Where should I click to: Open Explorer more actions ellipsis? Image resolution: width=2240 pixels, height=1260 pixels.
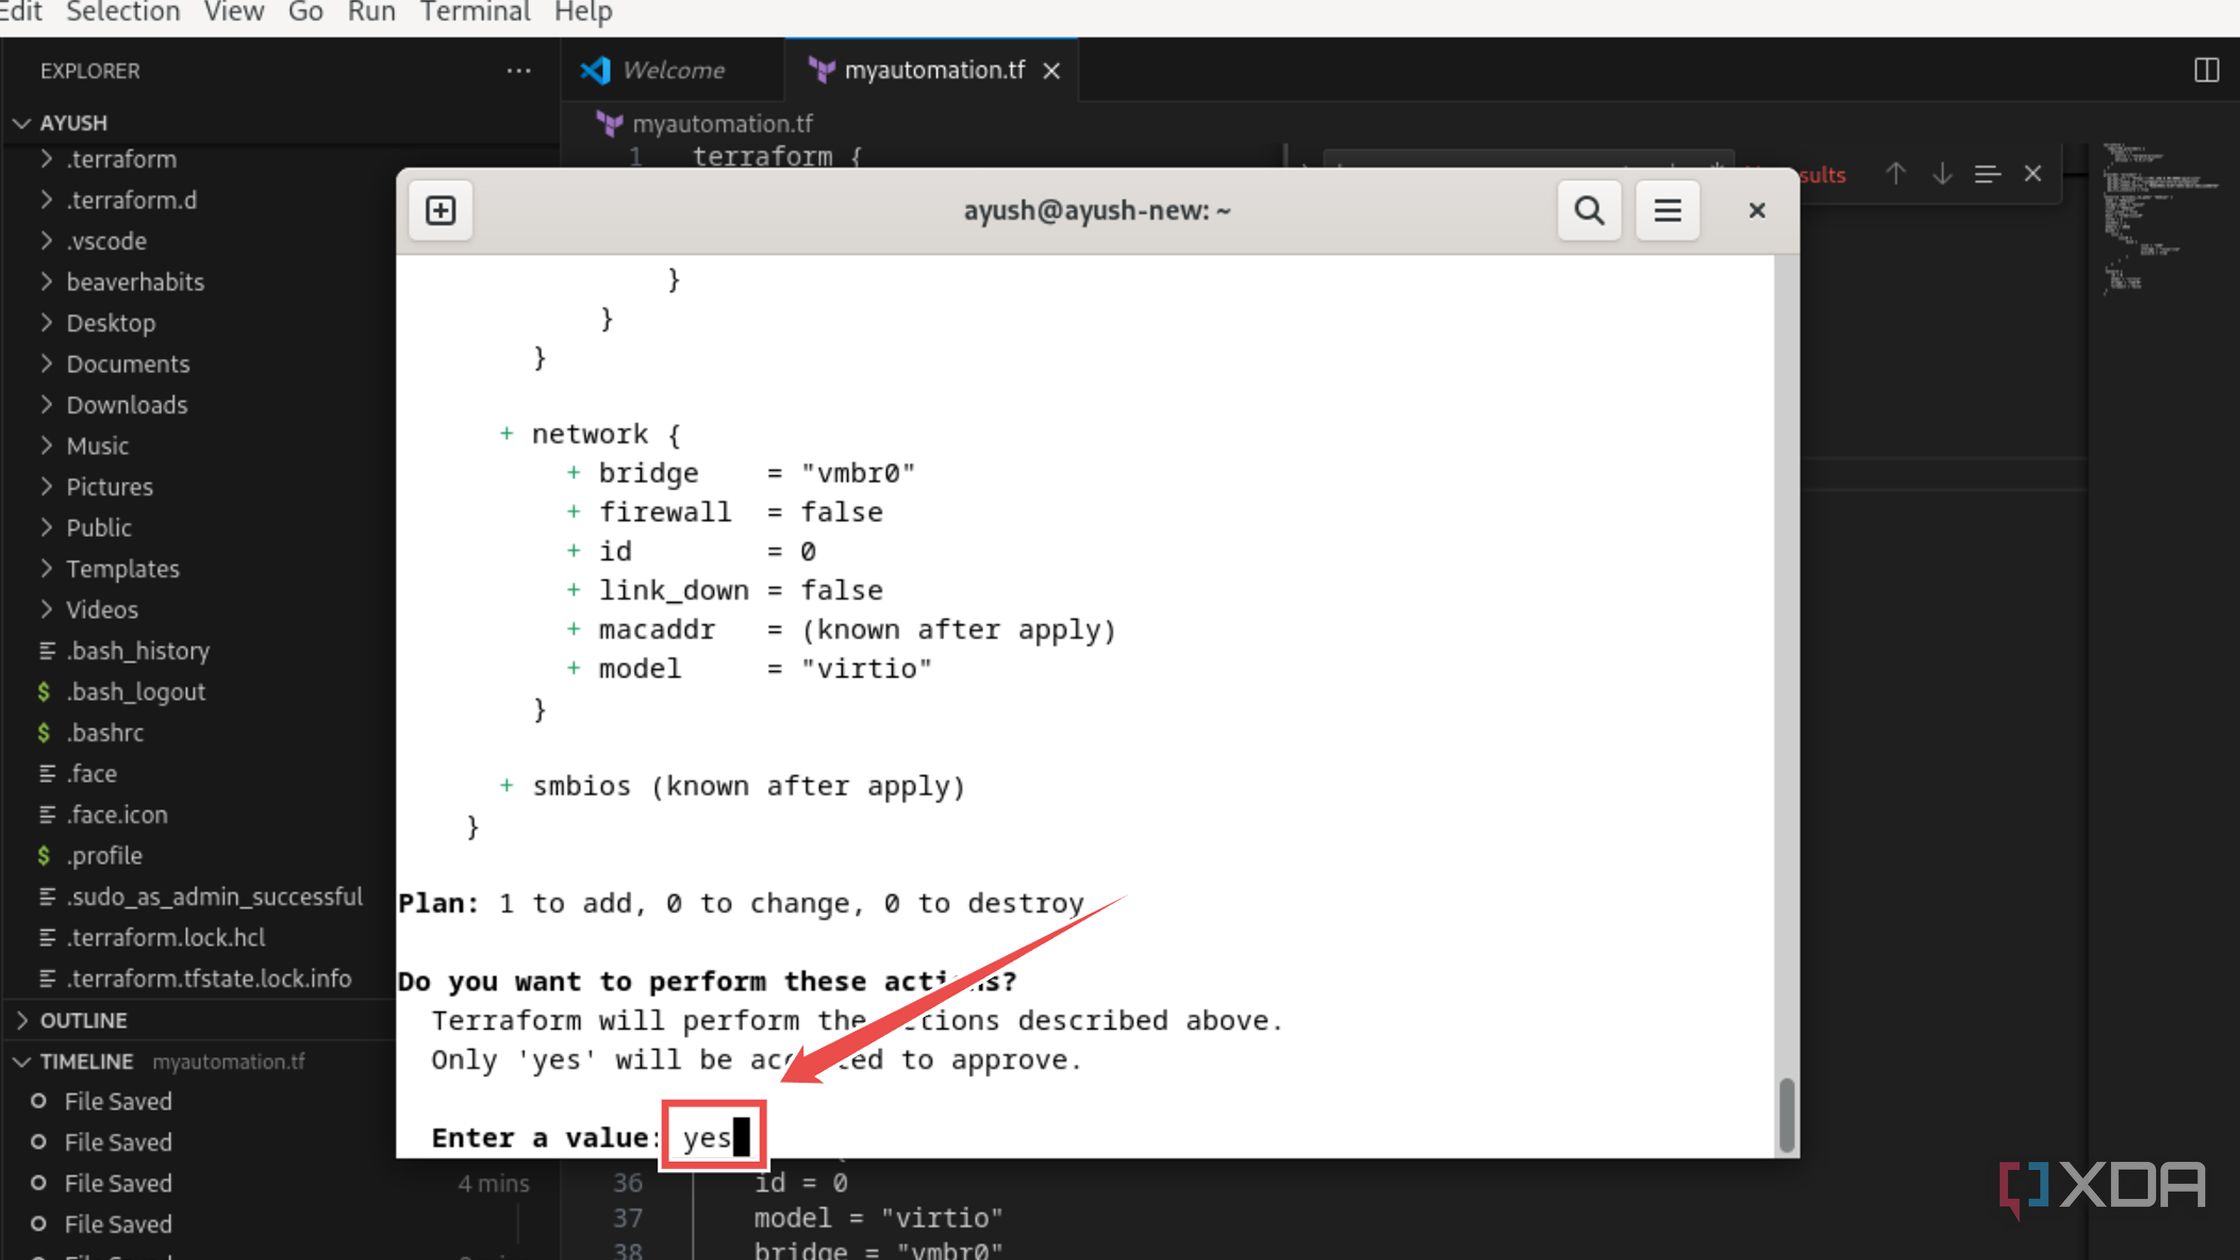519,71
